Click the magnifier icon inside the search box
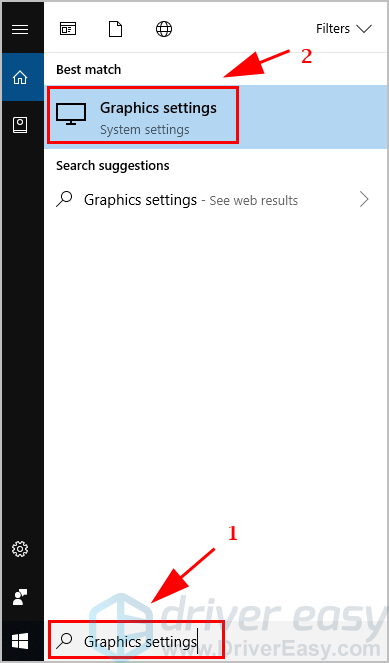Image resolution: width=389 pixels, height=663 pixels. tap(64, 641)
